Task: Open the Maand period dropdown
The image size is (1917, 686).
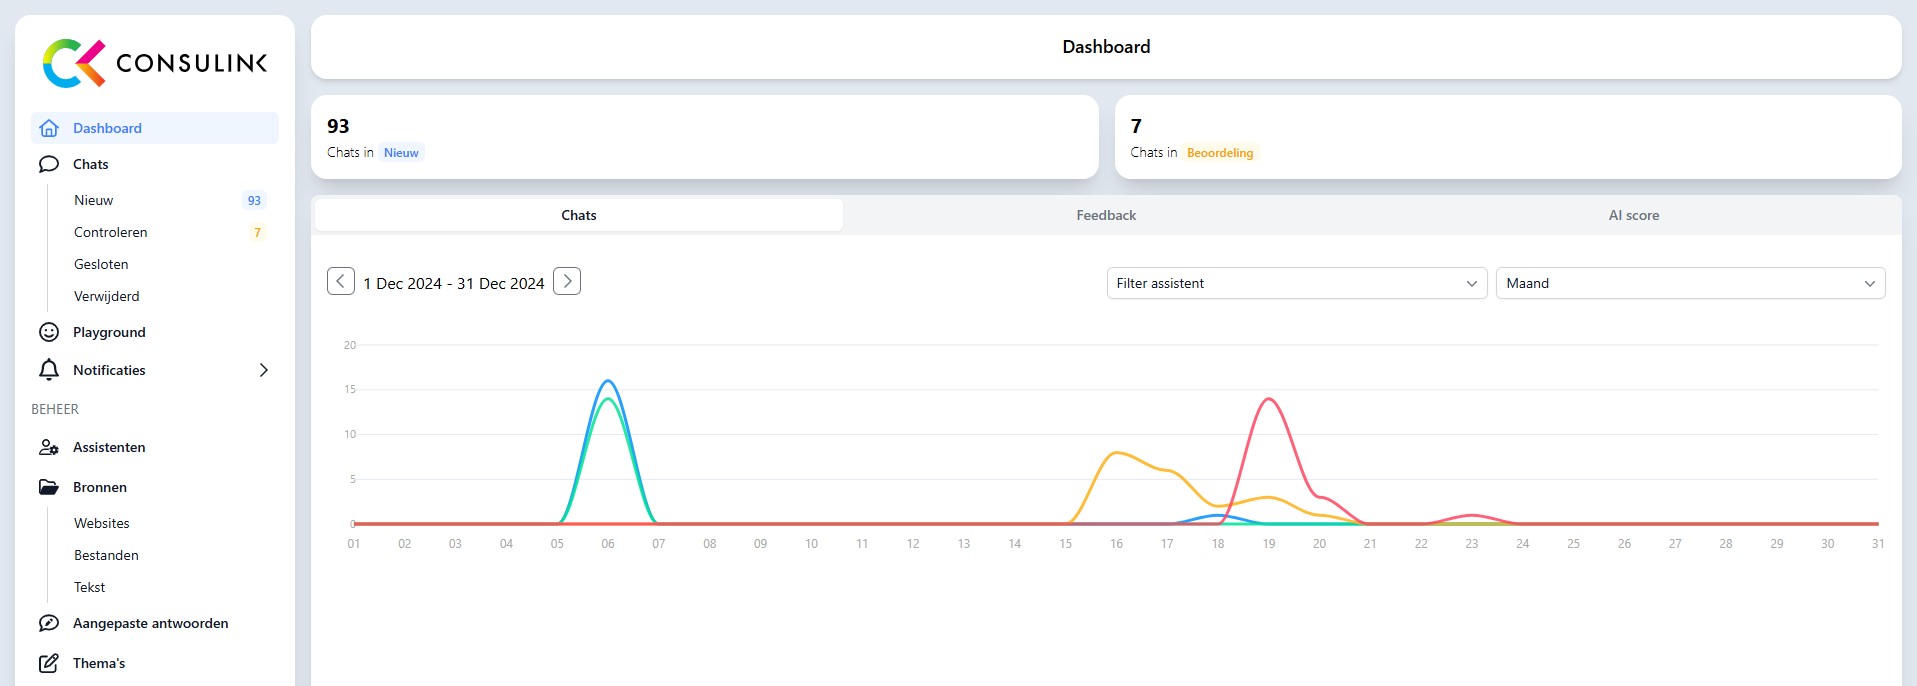Action: coord(1689,283)
